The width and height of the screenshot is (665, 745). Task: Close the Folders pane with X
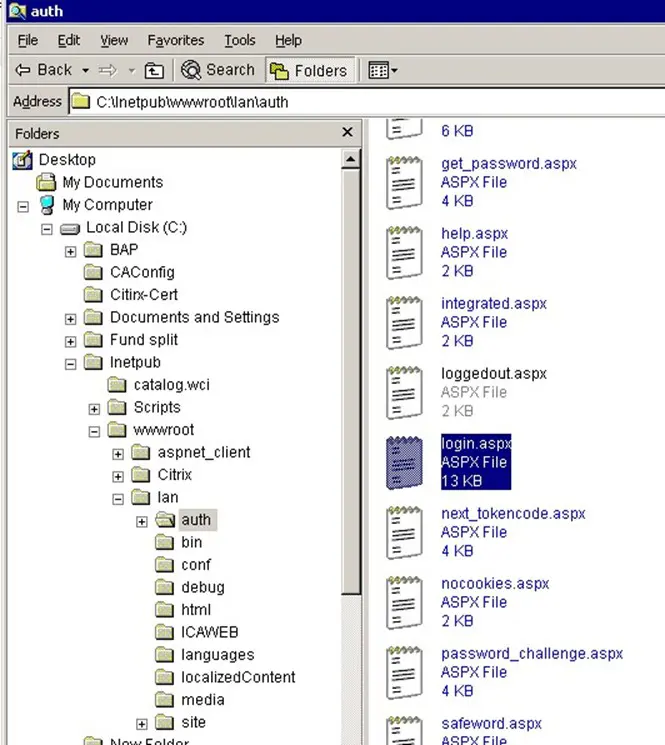click(x=347, y=132)
